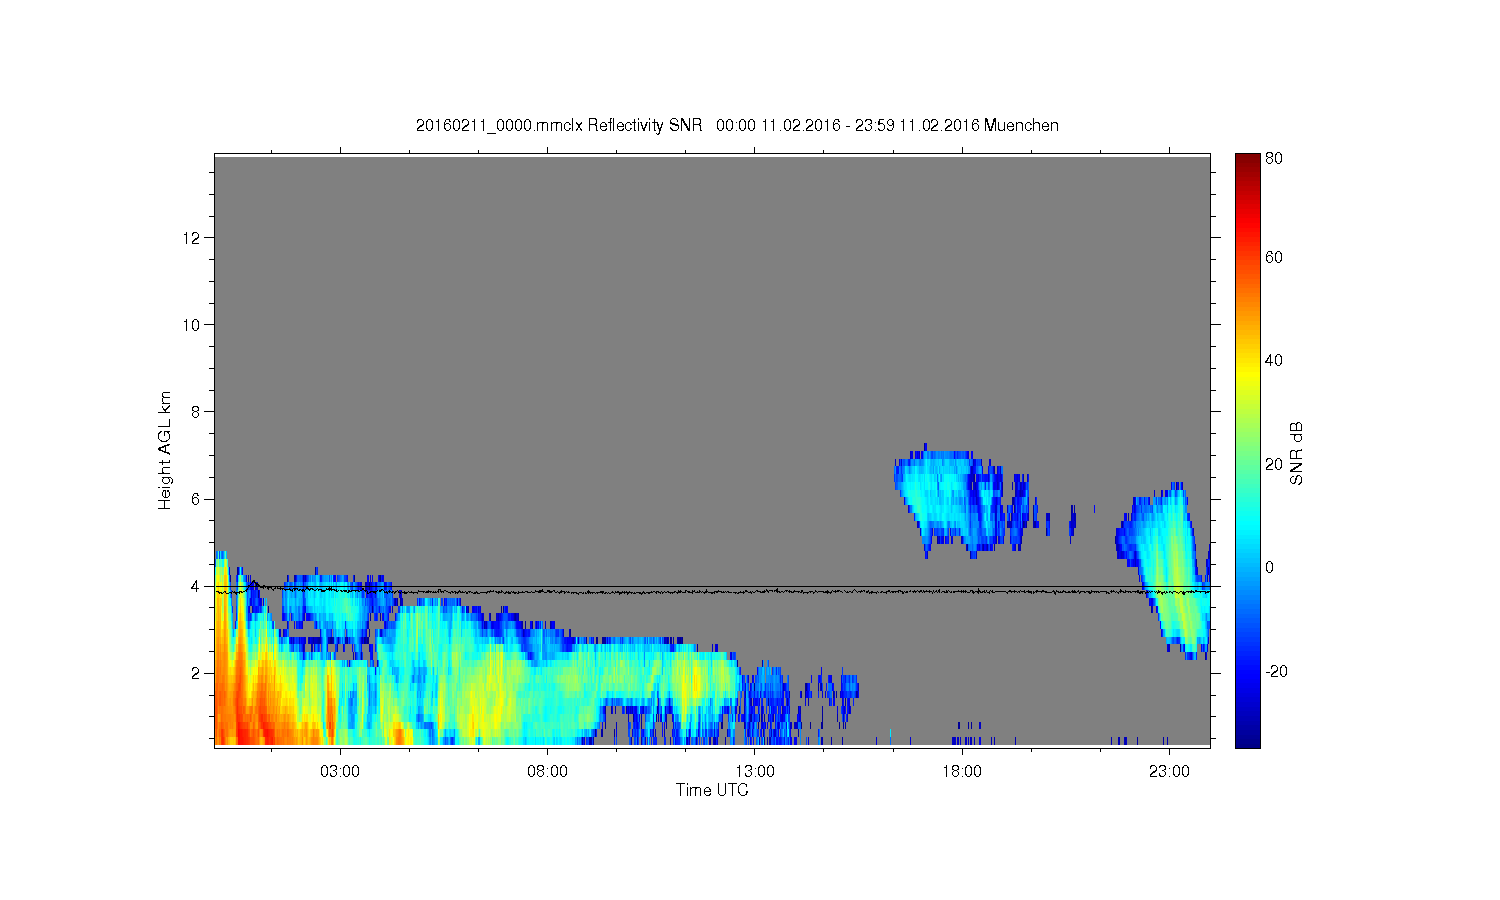
Task: Click the 03:00 time tick label
Action: pos(340,772)
